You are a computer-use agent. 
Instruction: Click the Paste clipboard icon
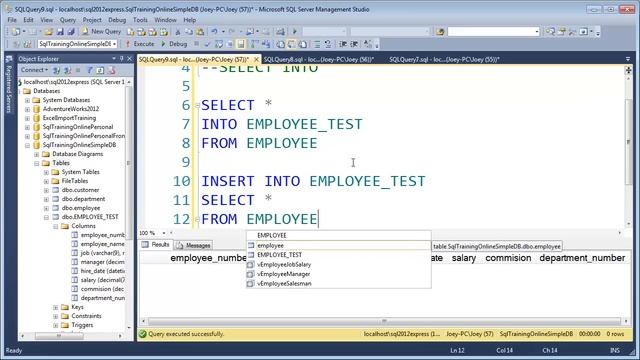point(200,31)
